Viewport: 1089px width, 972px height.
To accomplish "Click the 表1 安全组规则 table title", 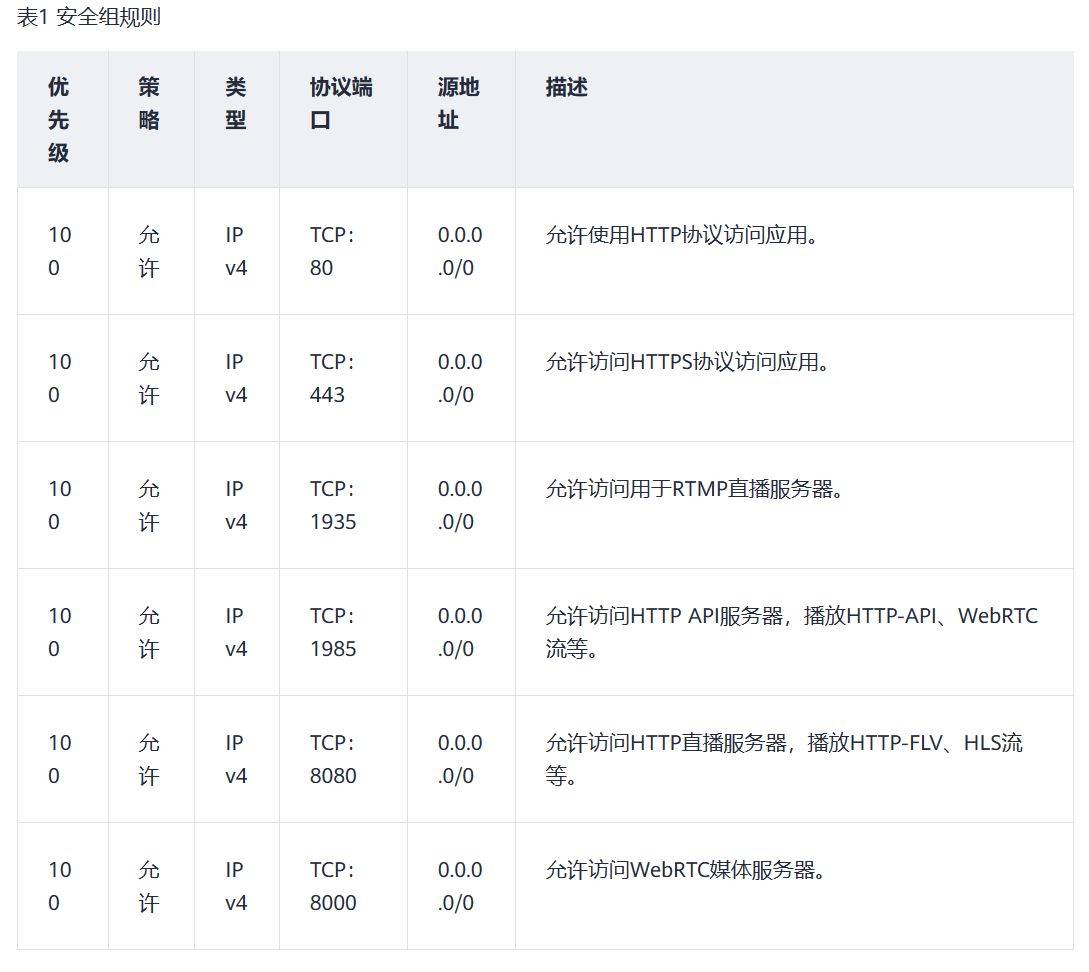I will [89, 18].
